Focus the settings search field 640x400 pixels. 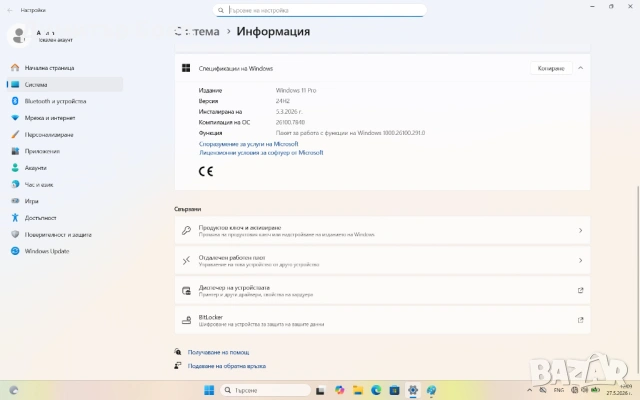pyautogui.click(x=320, y=10)
